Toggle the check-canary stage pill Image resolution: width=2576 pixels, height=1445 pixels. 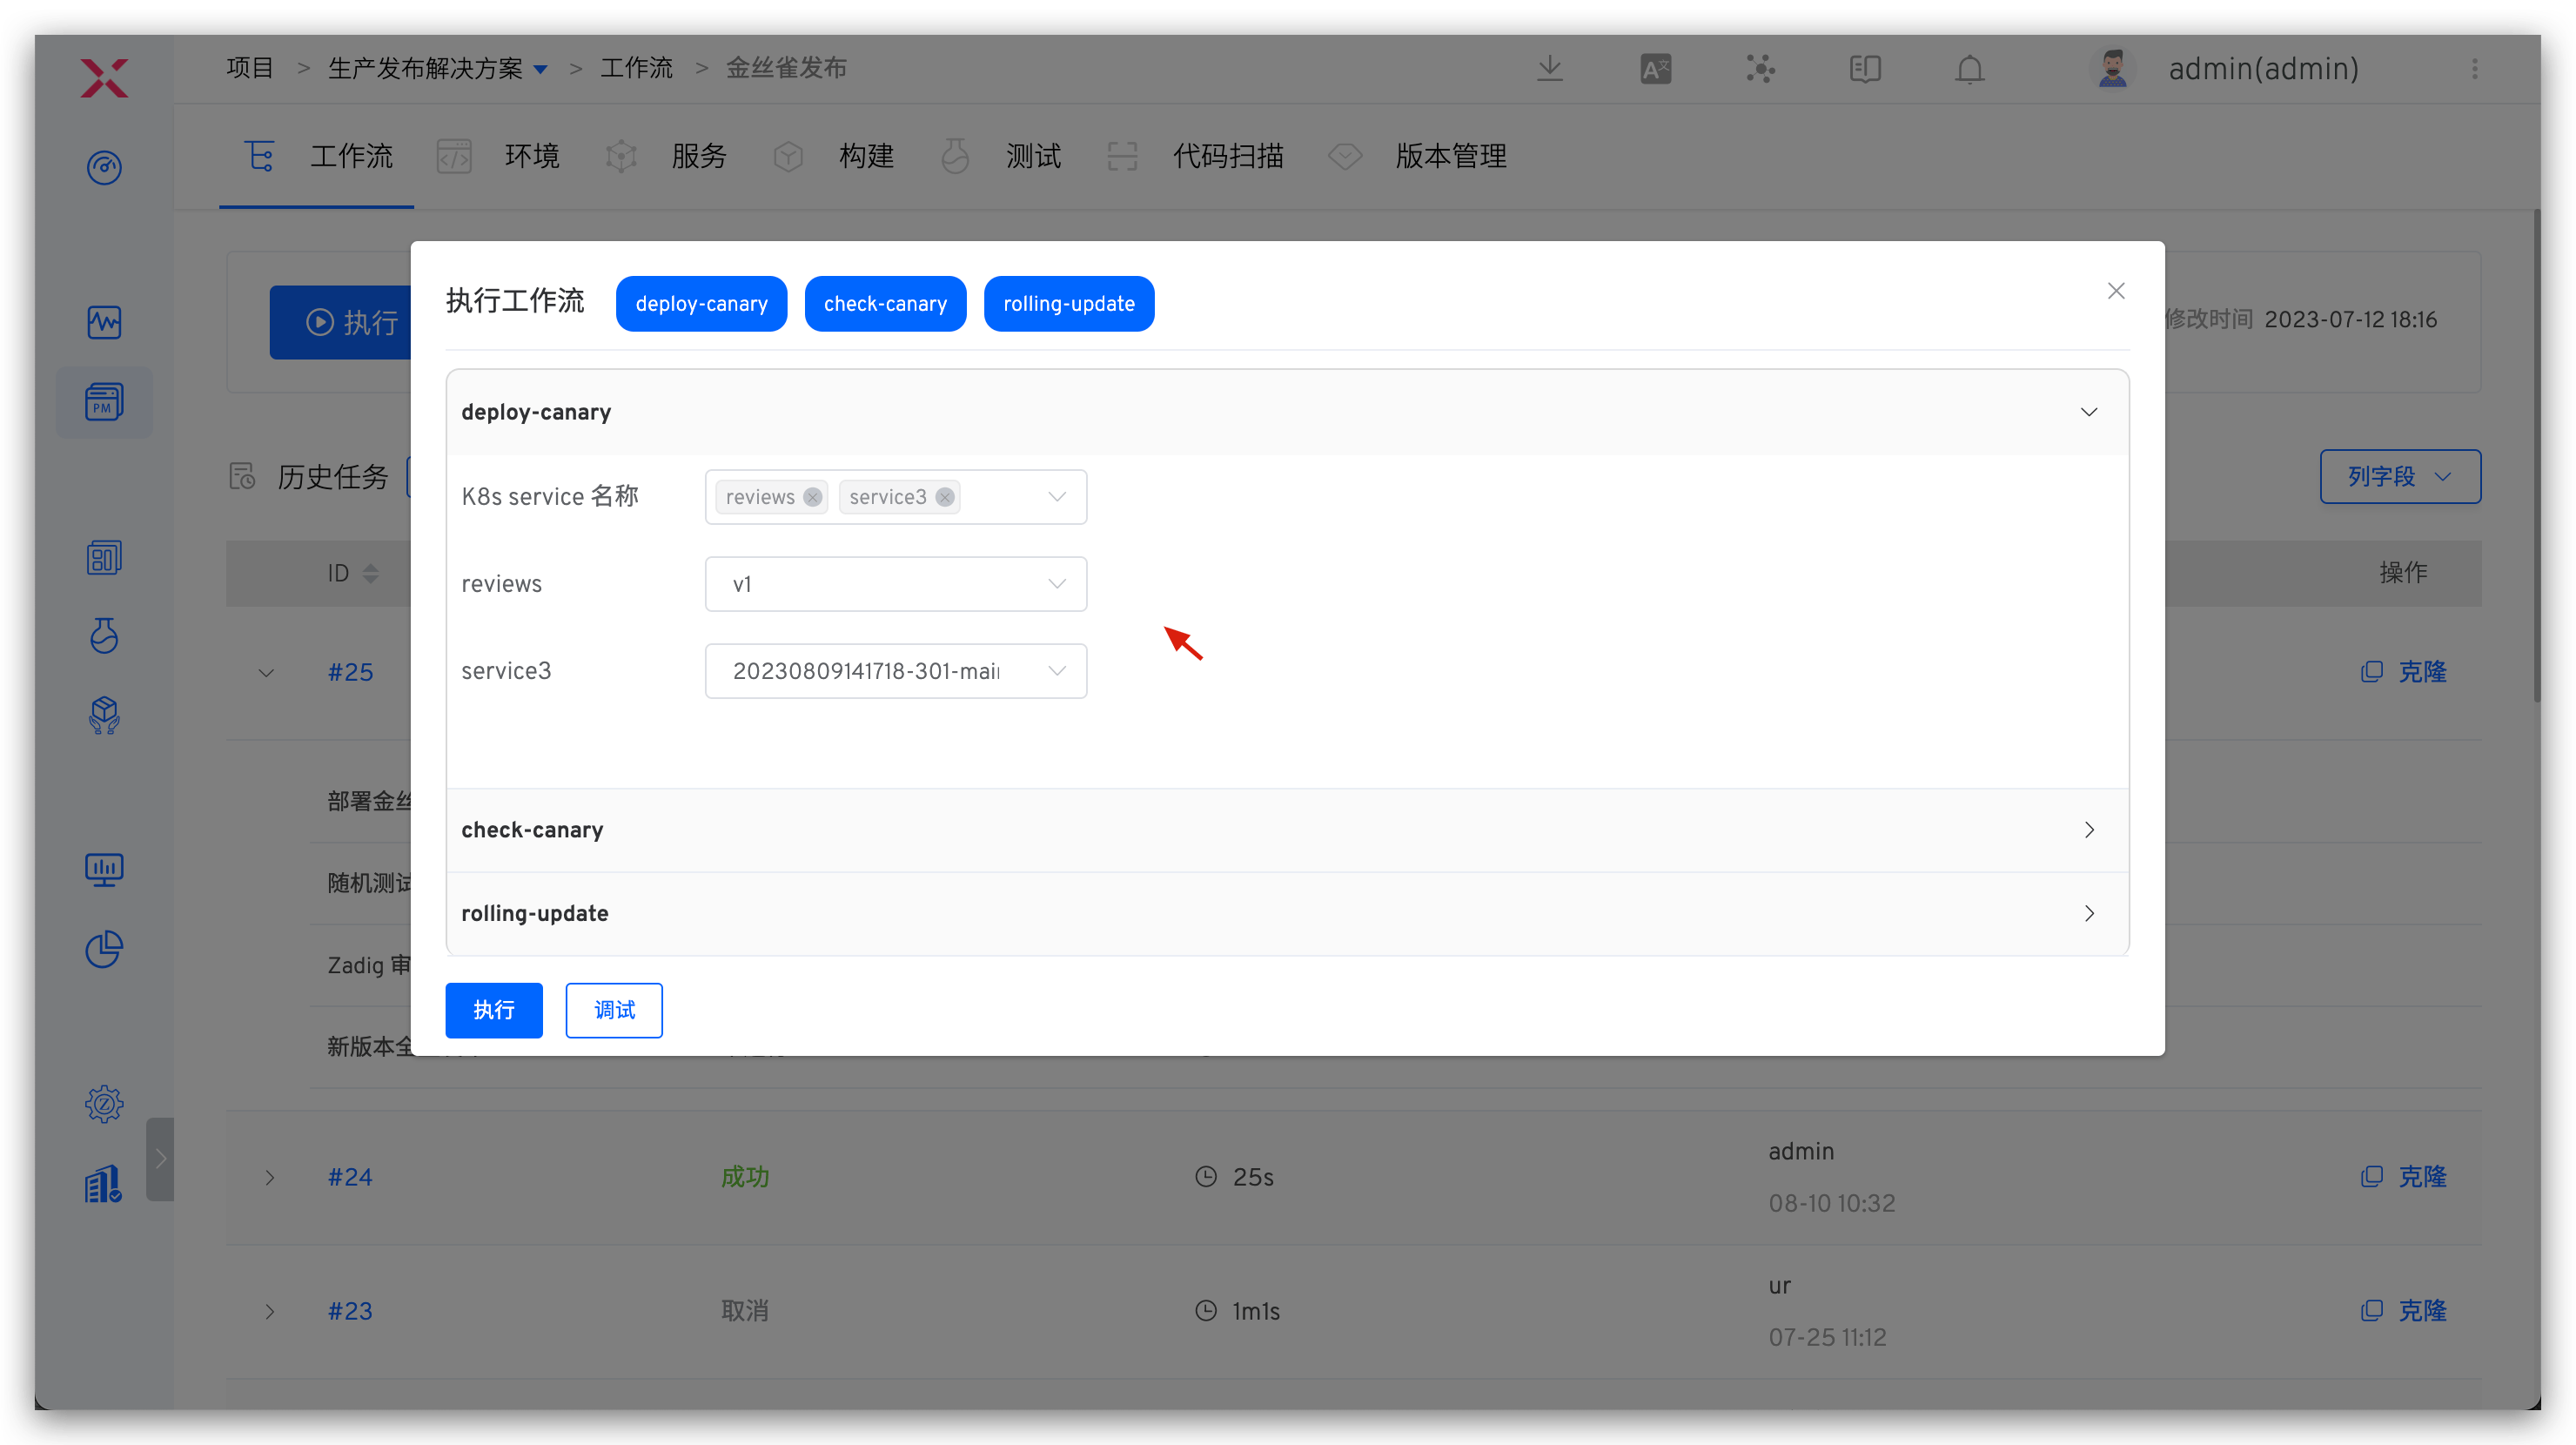pos(885,304)
